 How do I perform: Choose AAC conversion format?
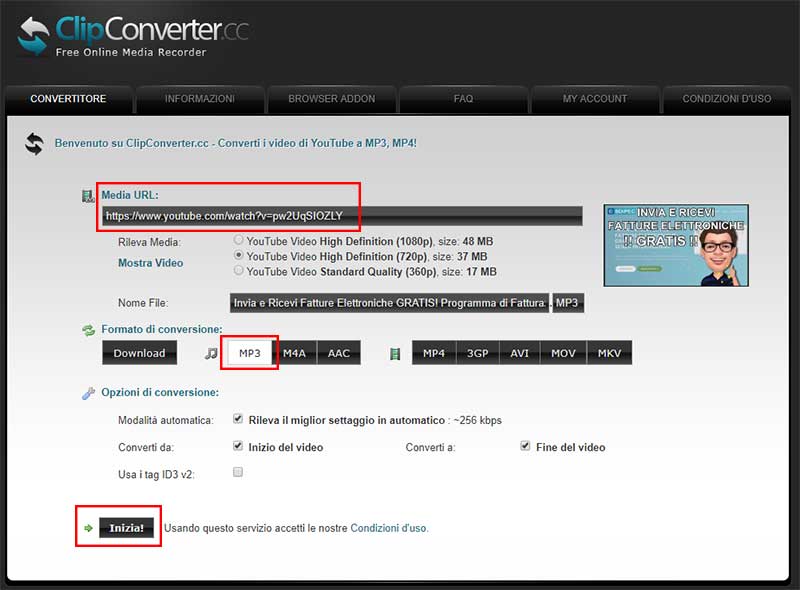tap(339, 353)
